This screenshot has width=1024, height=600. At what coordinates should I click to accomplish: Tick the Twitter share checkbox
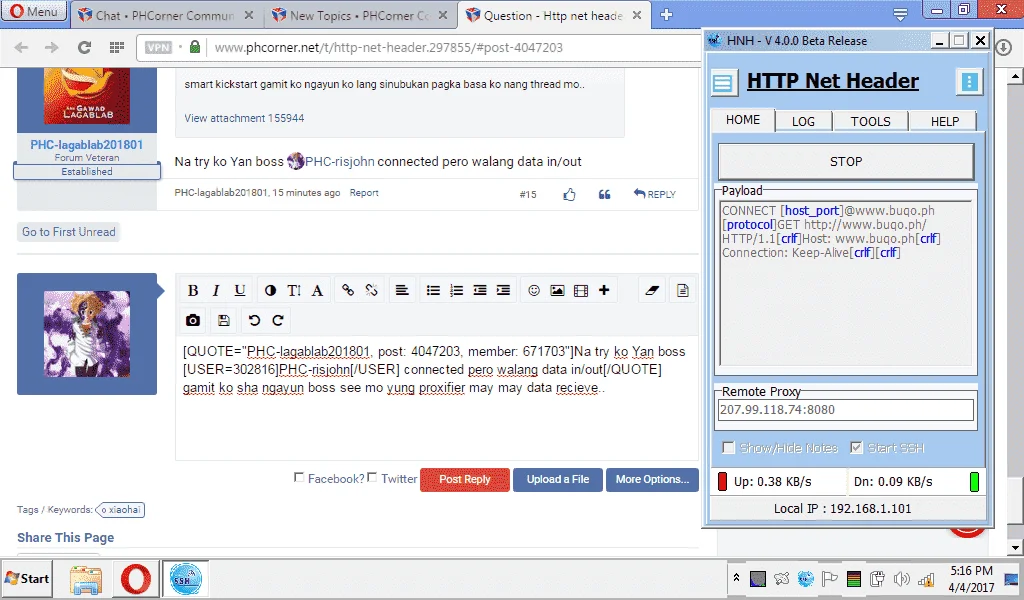[x=372, y=477]
